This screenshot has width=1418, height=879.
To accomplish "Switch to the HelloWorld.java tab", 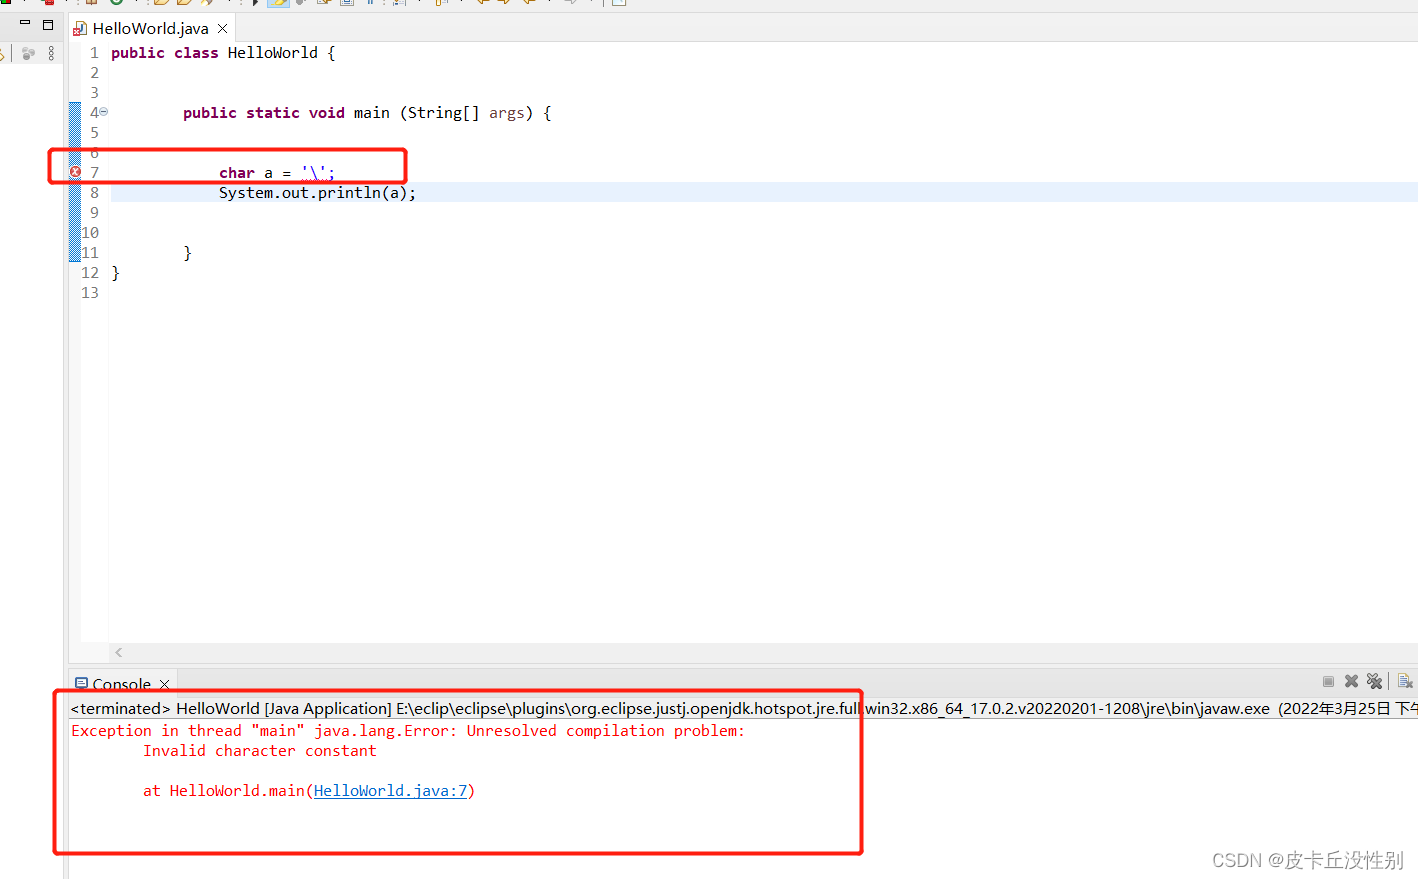I will [x=150, y=28].
